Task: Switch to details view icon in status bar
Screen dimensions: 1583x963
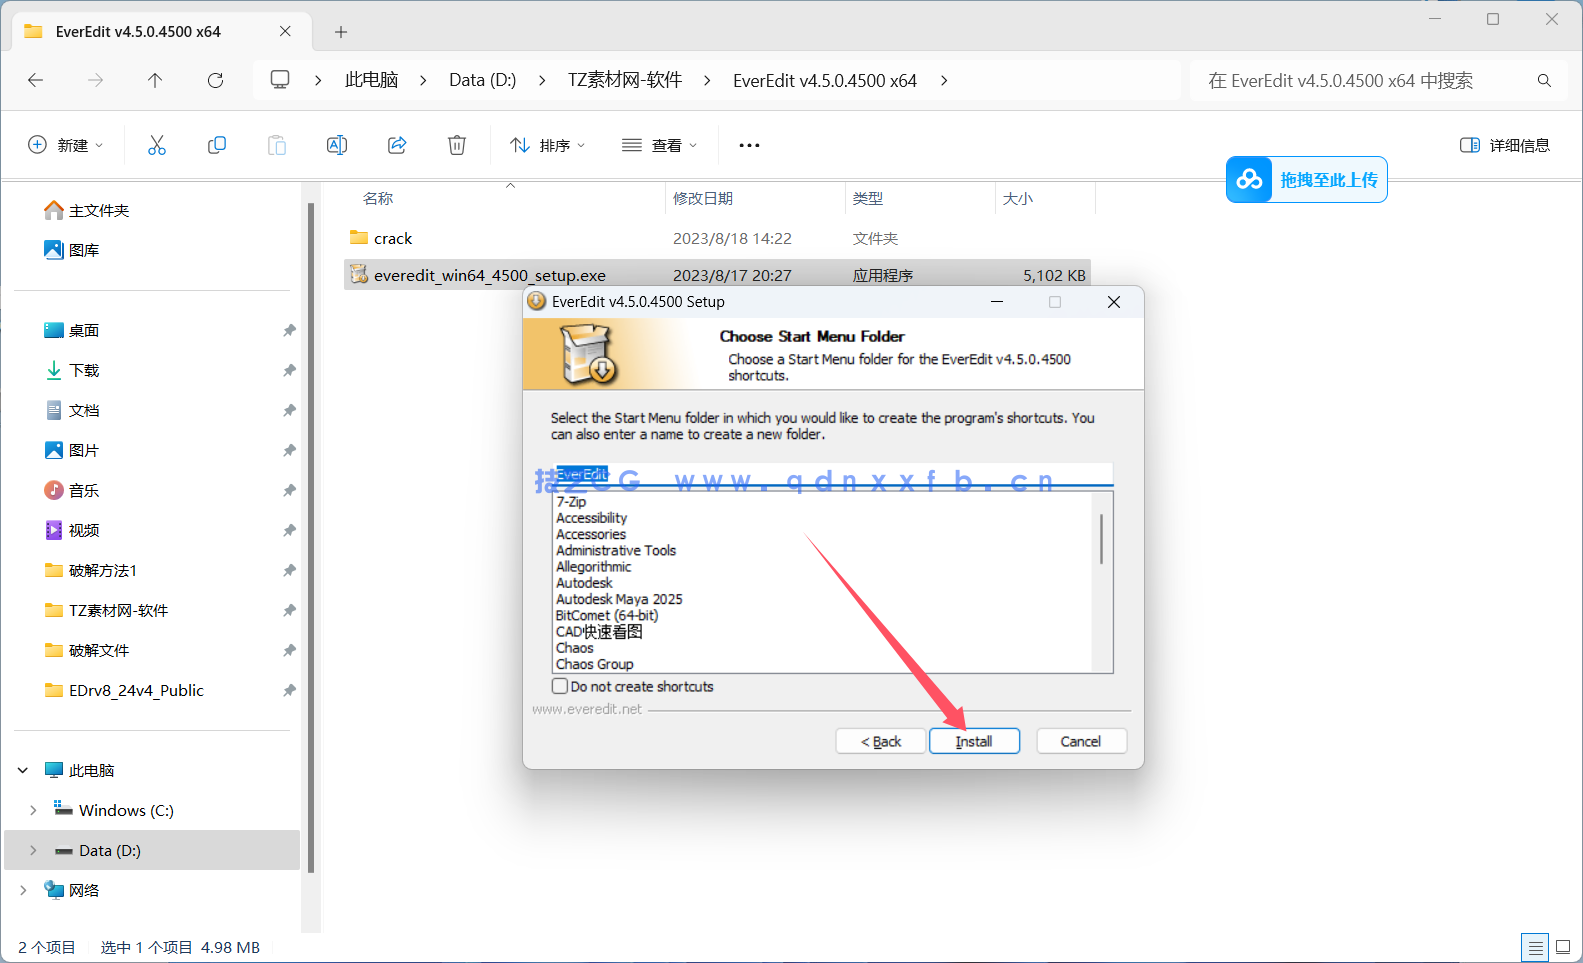Action: (x=1535, y=947)
